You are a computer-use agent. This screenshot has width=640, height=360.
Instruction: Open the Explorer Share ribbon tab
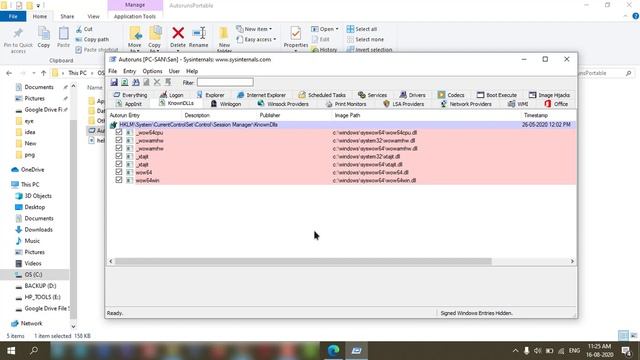click(x=67, y=16)
